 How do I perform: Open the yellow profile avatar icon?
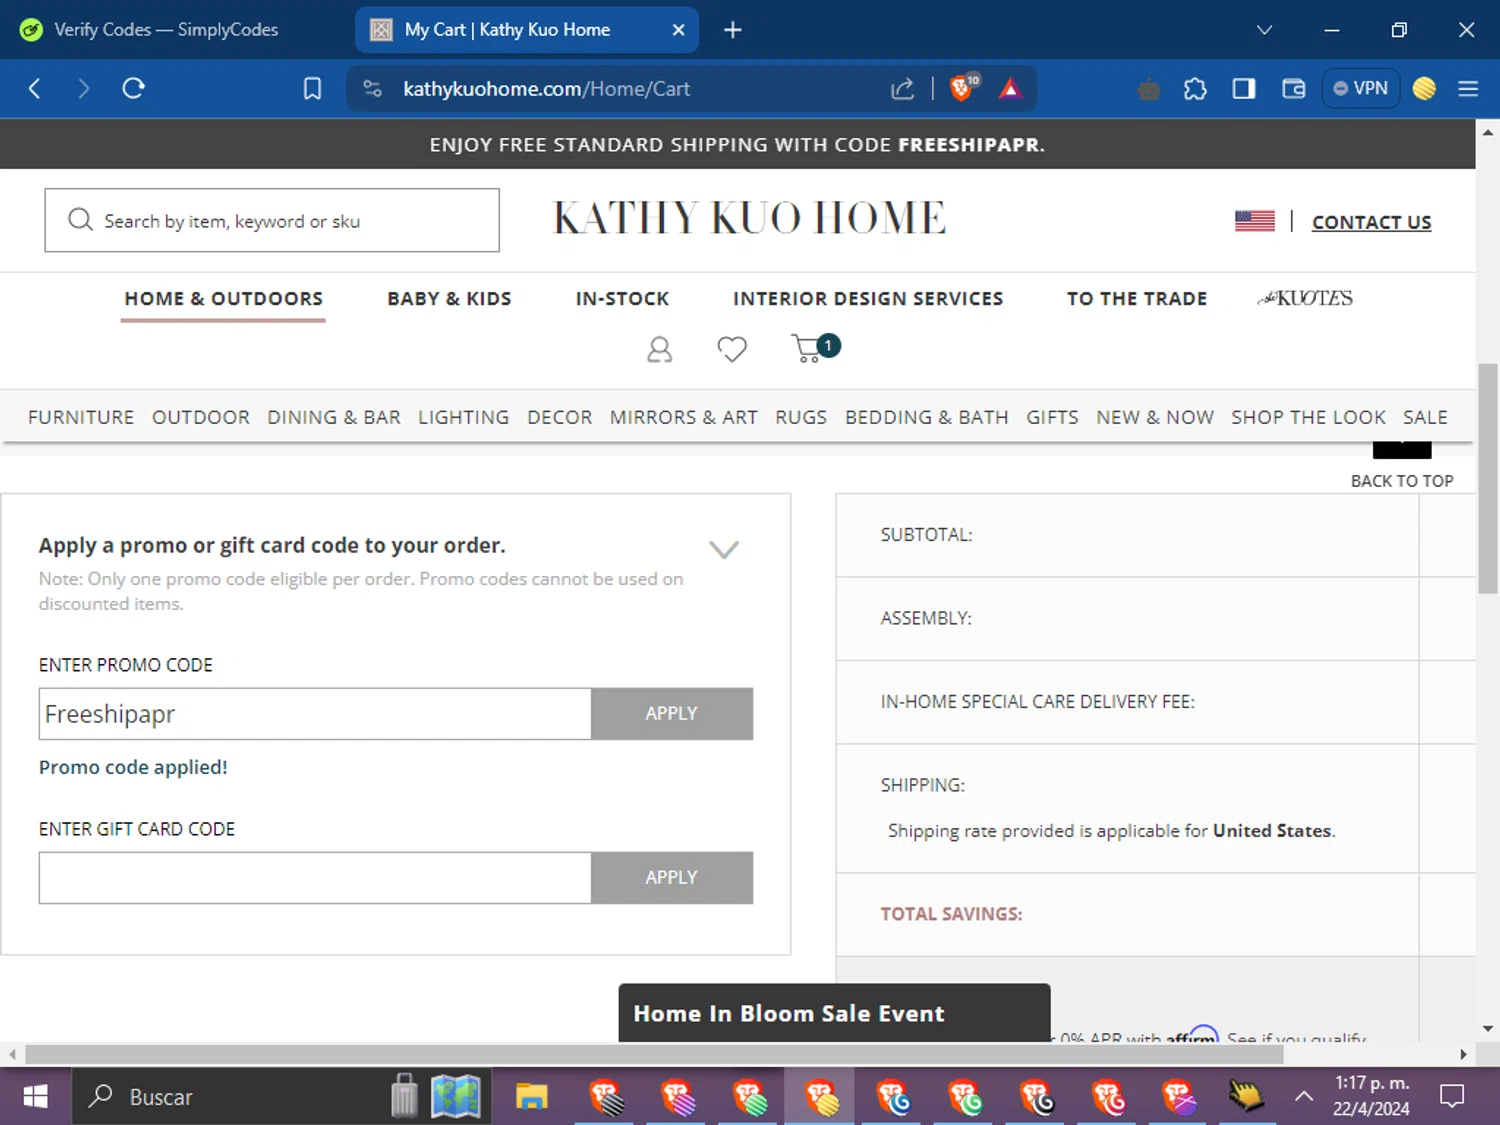coord(1424,89)
